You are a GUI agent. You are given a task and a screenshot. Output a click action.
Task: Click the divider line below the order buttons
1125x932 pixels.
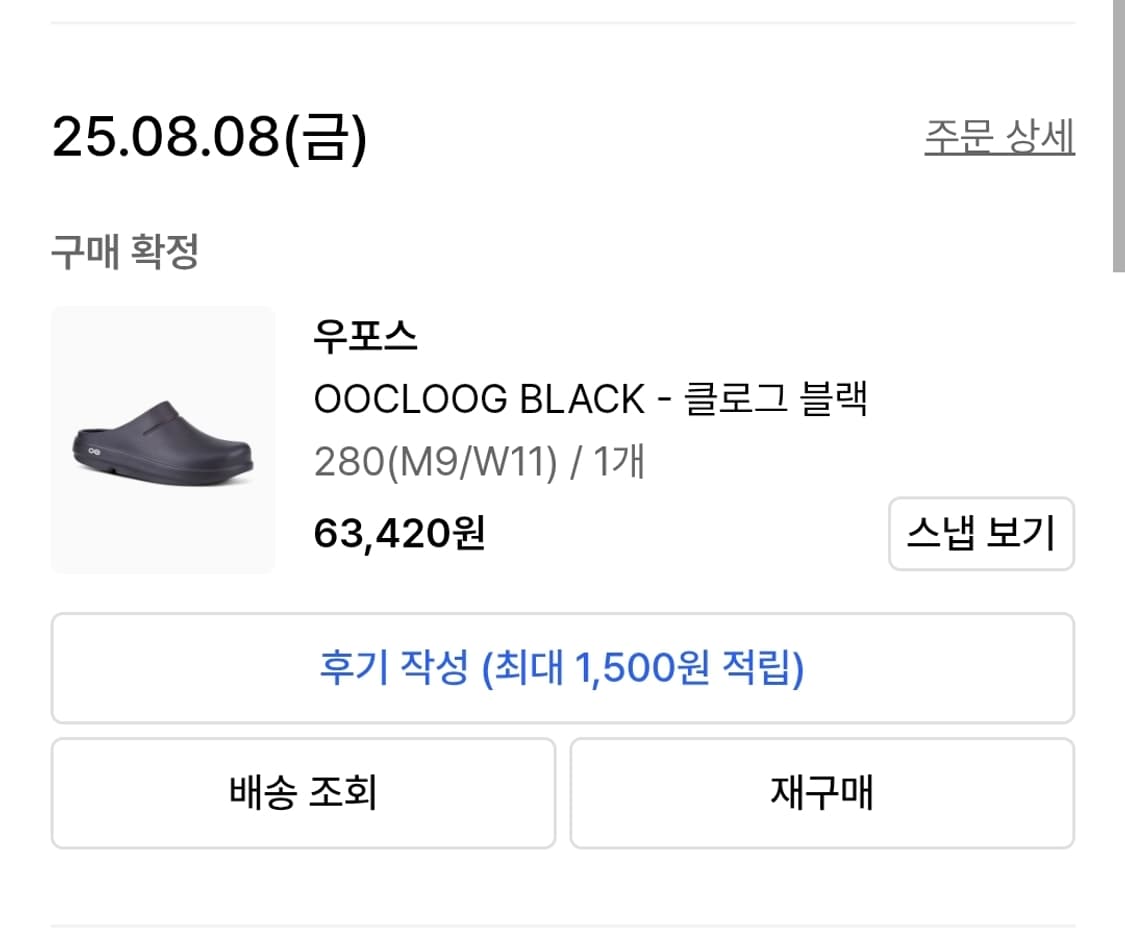click(562, 925)
